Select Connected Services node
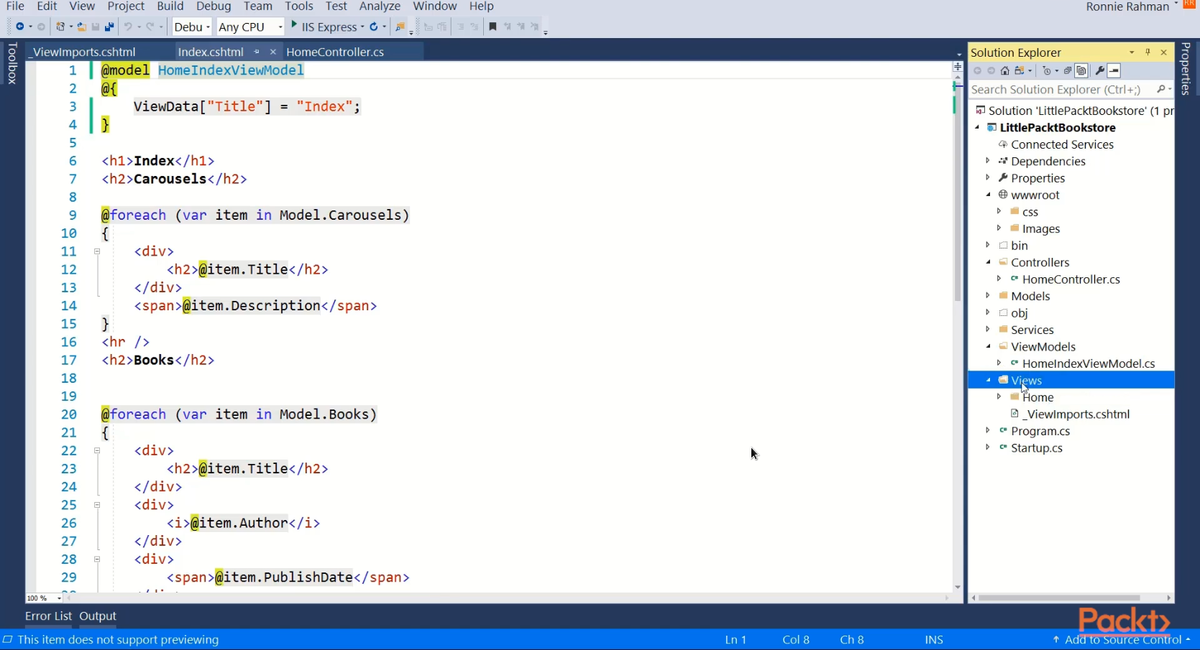The image size is (1200, 650). coord(1062,145)
